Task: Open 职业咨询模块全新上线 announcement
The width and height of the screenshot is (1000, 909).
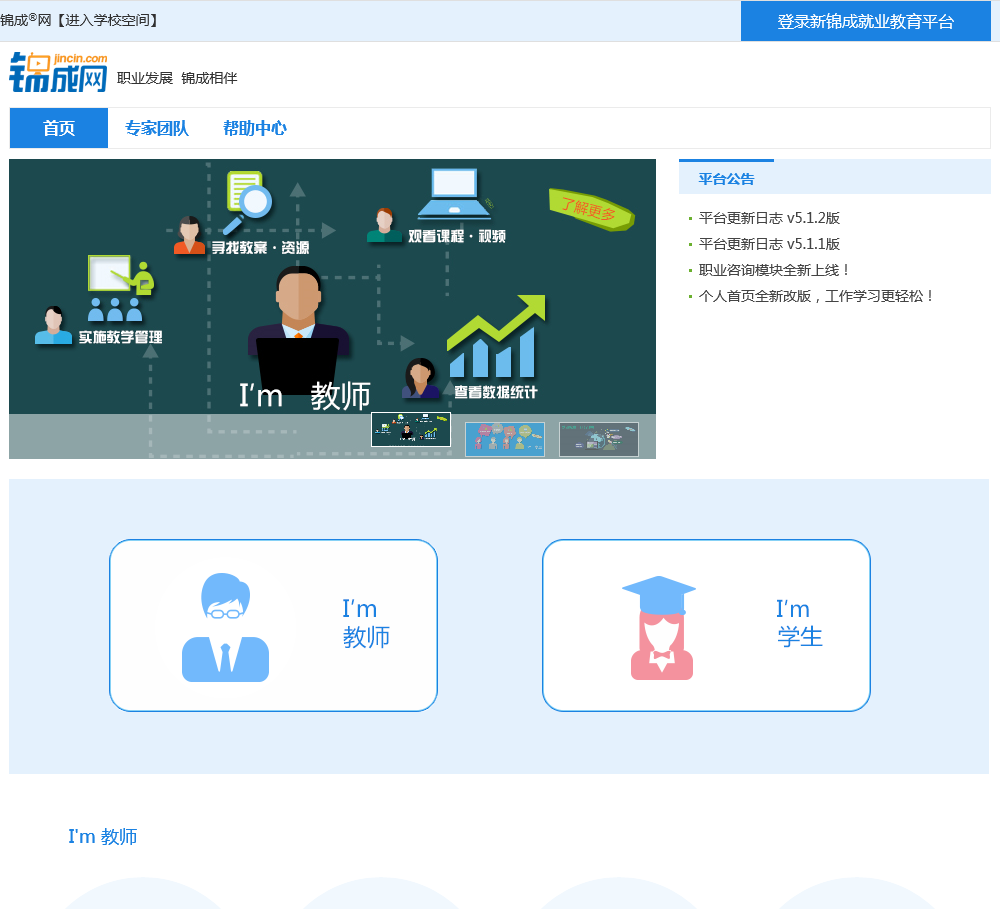Action: [x=774, y=270]
